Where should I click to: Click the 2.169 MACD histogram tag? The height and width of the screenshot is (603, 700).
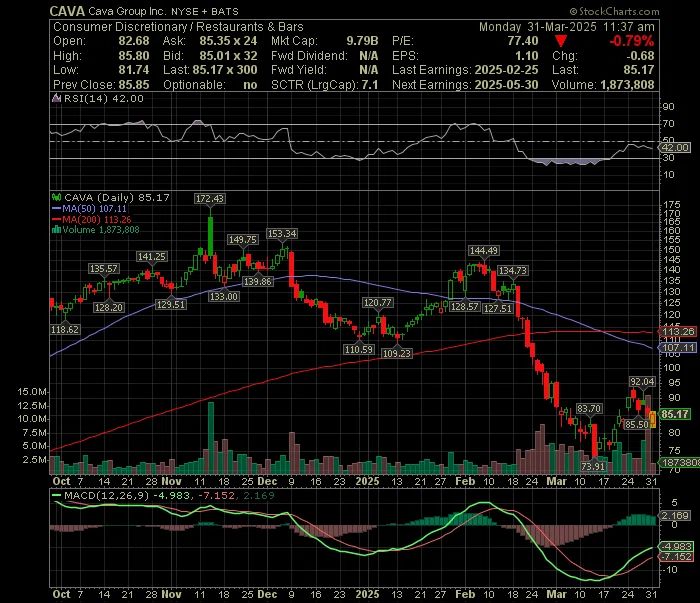point(675,516)
